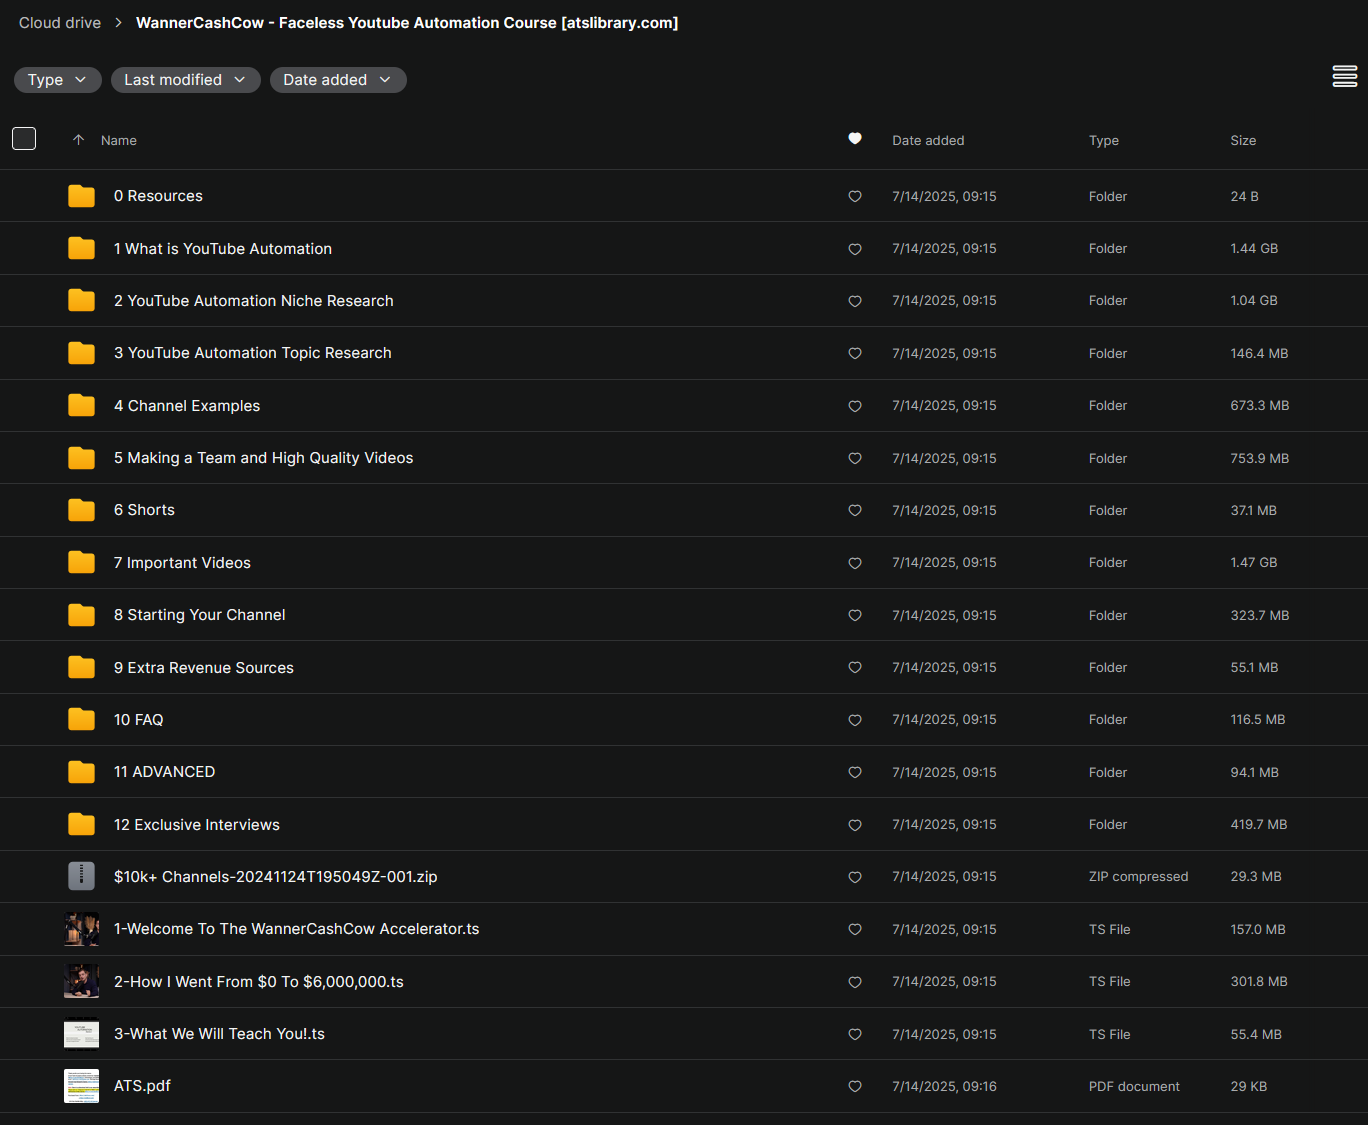
Task: Open the 11 ADVANCED folder
Action: point(164,772)
